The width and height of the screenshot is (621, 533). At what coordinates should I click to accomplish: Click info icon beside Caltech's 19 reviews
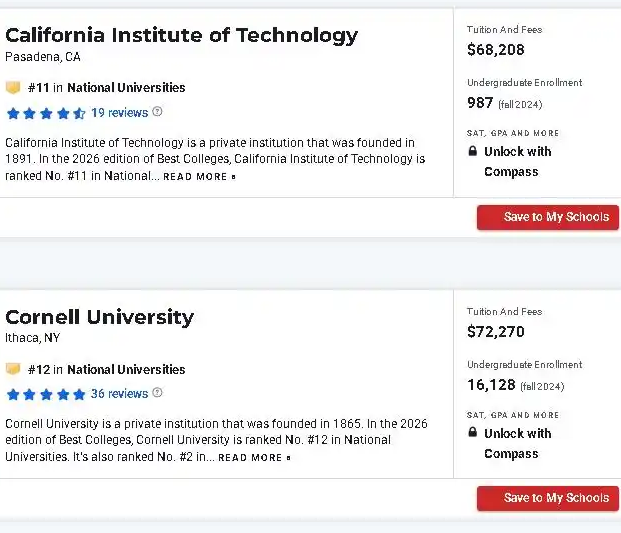click(x=157, y=112)
